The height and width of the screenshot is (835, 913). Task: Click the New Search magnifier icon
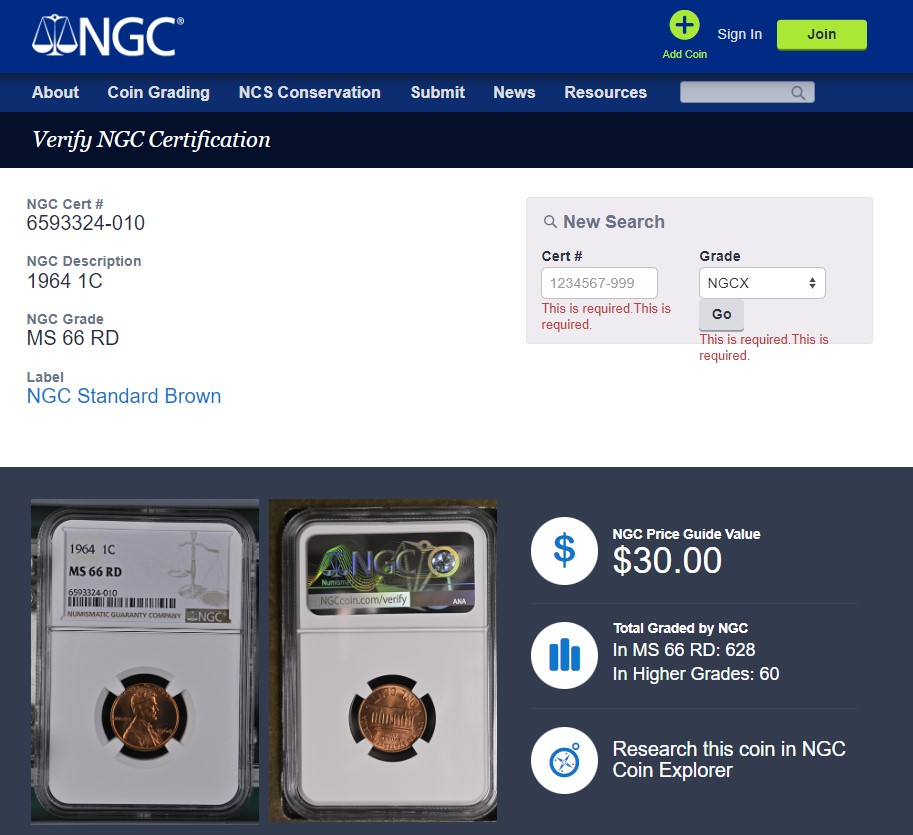[550, 222]
